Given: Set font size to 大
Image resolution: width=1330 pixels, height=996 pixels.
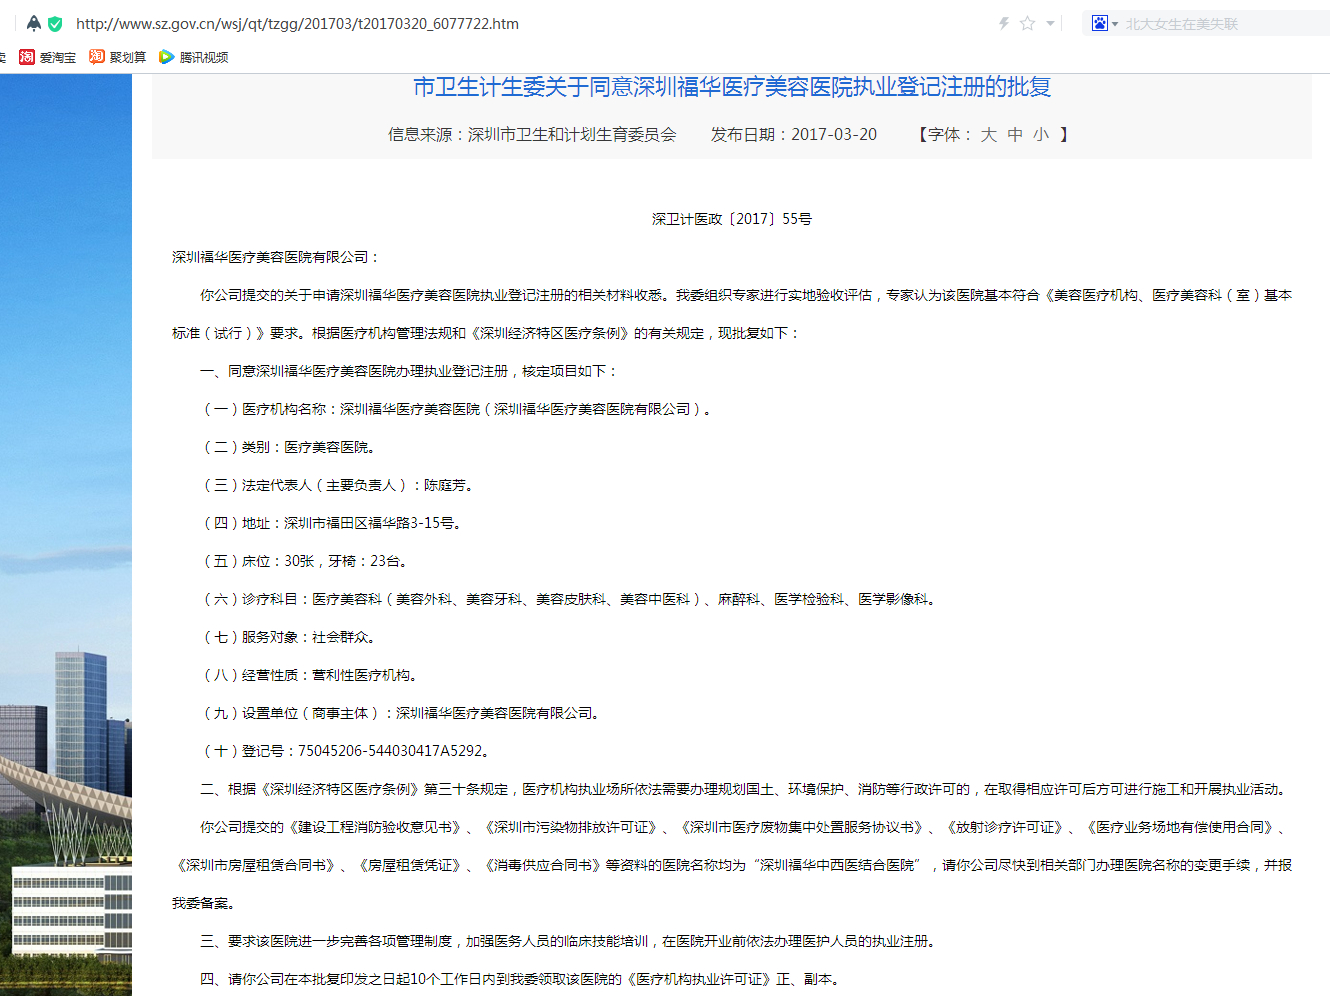Looking at the screenshot, I should 989,134.
